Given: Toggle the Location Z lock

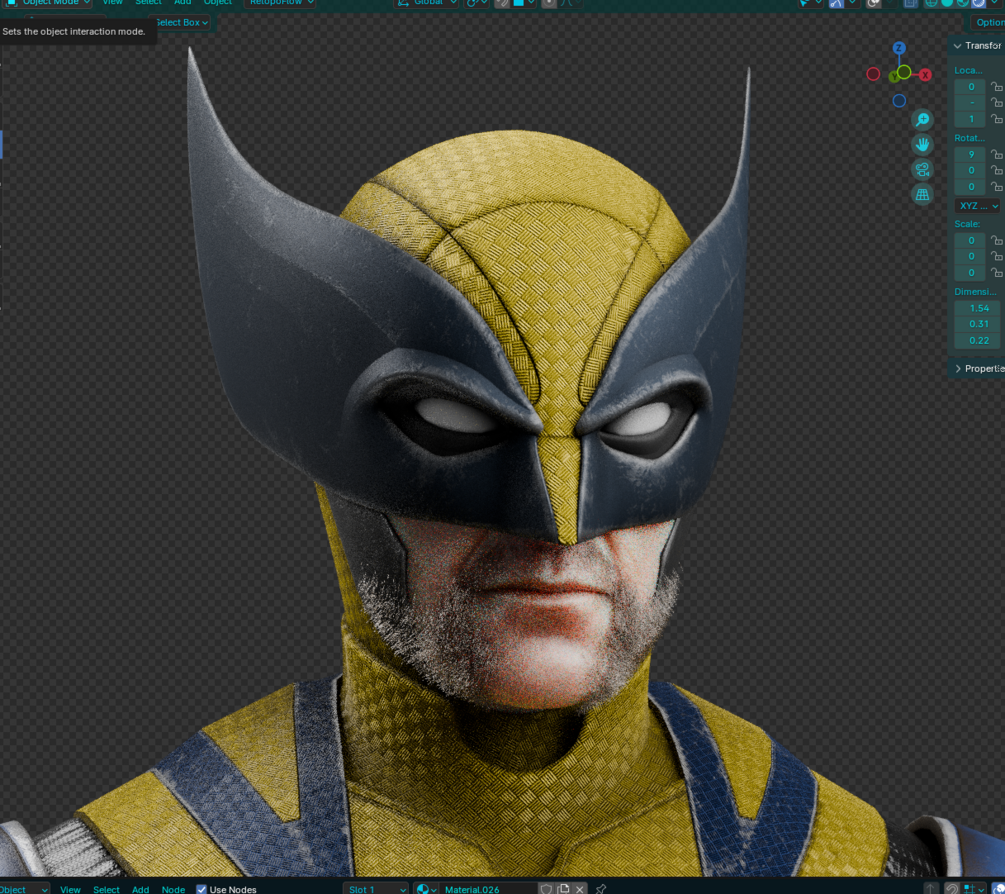Looking at the screenshot, I should [997, 119].
